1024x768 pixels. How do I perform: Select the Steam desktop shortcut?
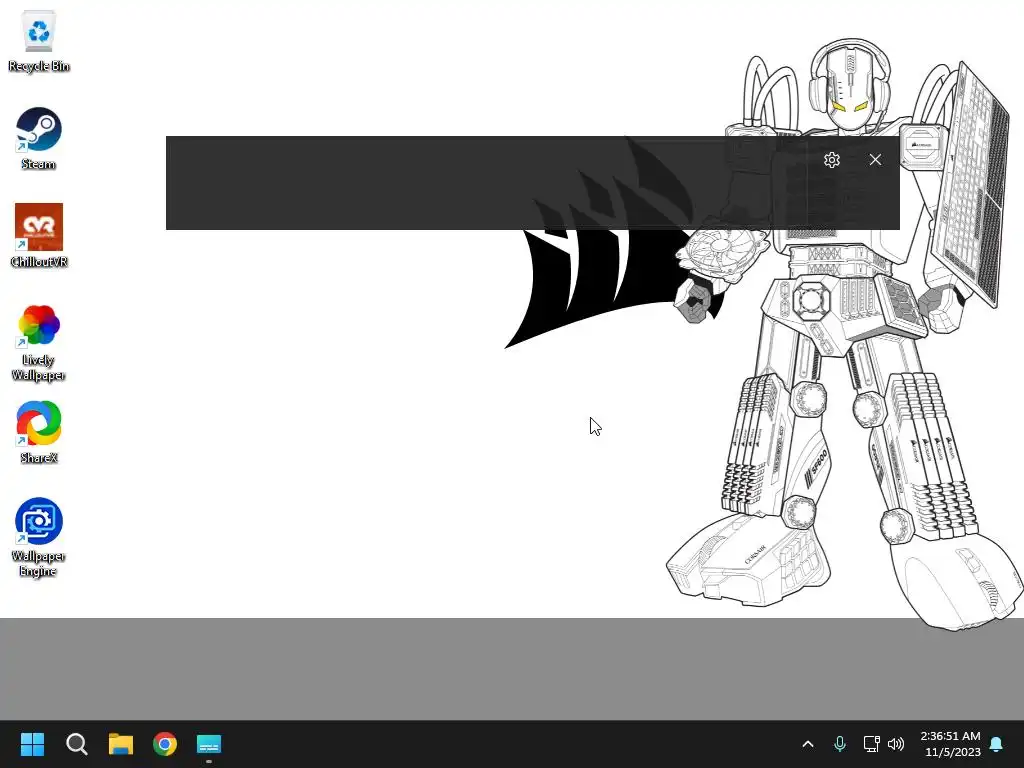coord(39,138)
